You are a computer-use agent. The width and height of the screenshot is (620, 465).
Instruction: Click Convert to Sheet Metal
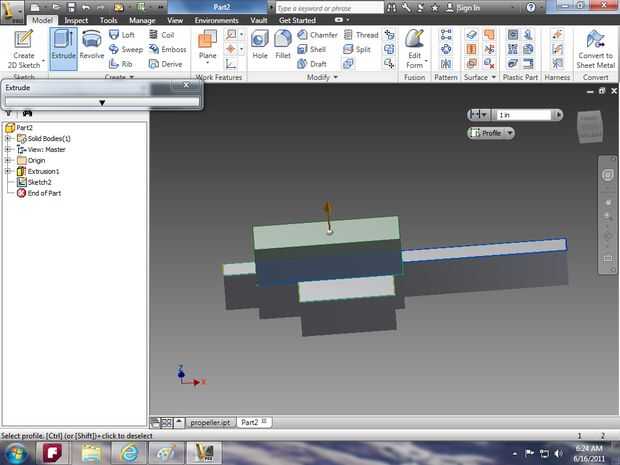[595, 46]
